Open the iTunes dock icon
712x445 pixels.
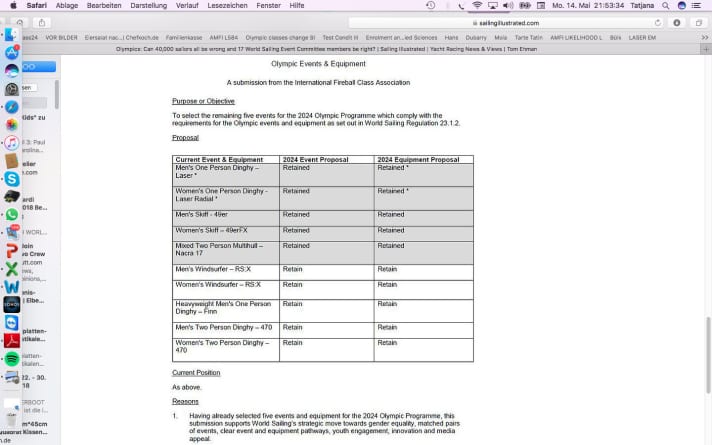click(x=12, y=142)
